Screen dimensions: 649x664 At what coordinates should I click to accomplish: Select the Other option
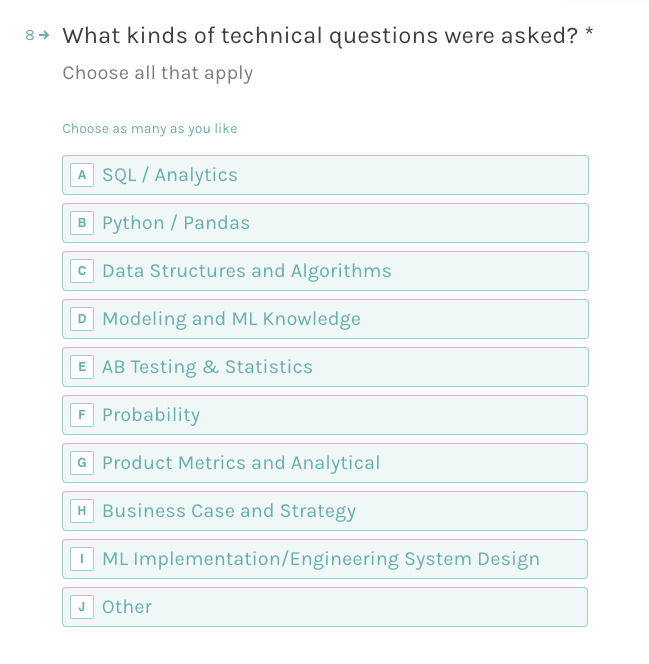[x=325, y=607]
